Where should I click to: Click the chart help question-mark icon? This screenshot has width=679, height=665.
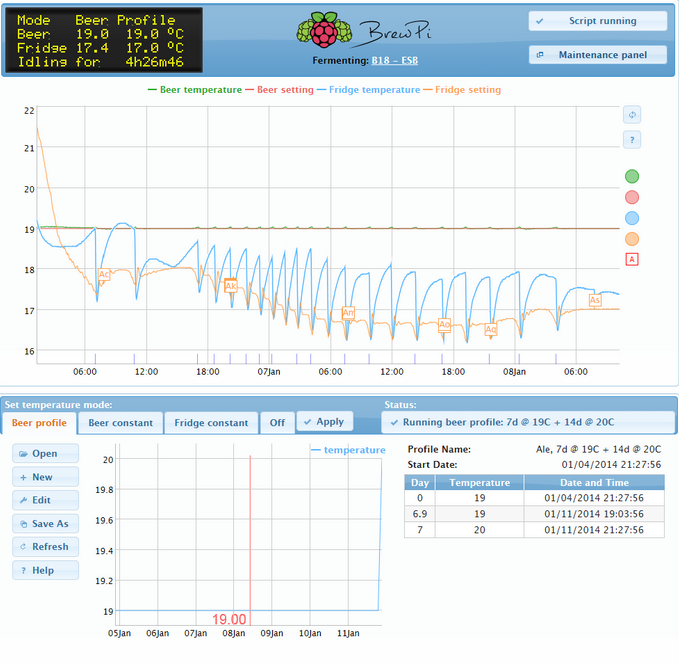point(631,139)
